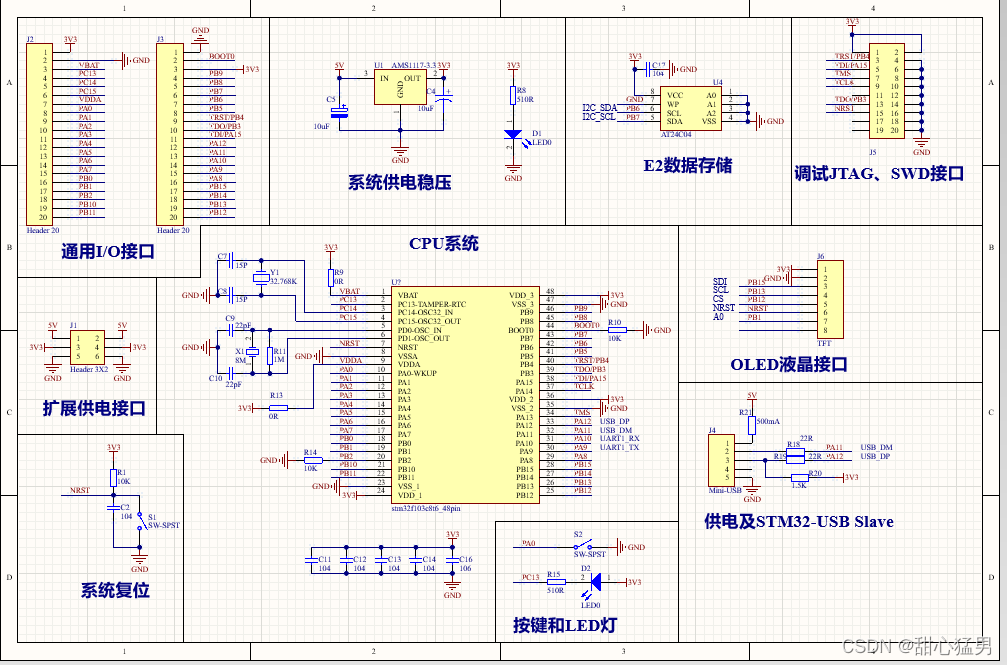Click the PA0-WKUP pin name
Screen dimensions: 1007x665
click(x=417, y=373)
